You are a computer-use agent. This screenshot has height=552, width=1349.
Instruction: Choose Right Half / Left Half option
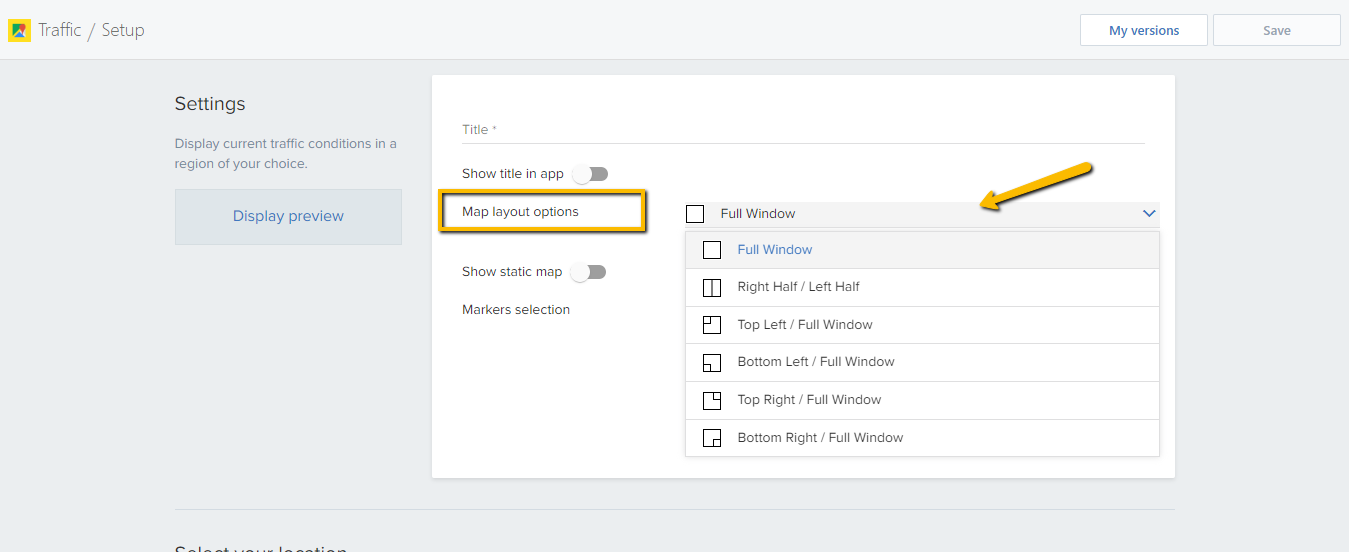(x=798, y=287)
